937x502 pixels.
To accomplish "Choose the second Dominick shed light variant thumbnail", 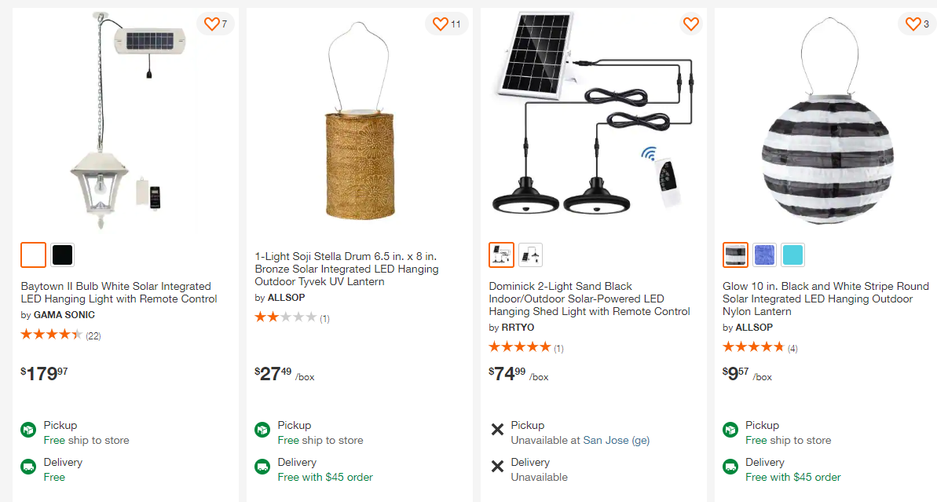I will coord(530,255).
